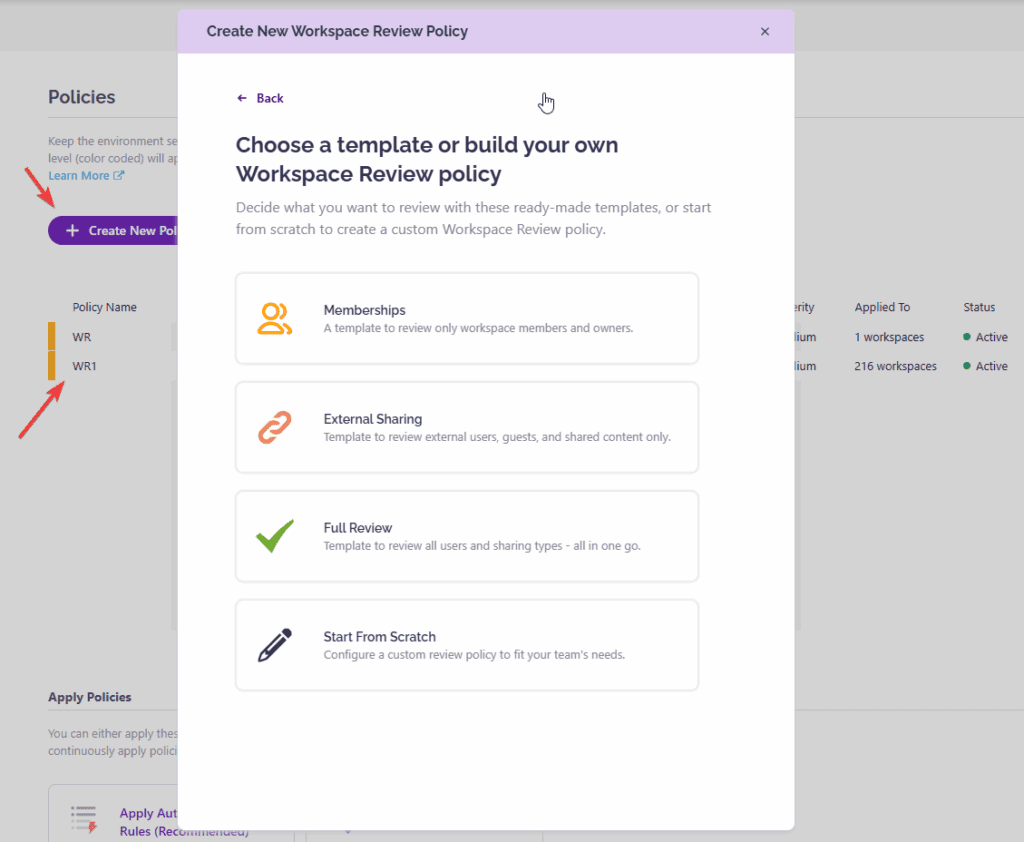The width and height of the screenshot is (1024, 842).
Task: Click the Memberships people icon
Action: pos(274,318)
